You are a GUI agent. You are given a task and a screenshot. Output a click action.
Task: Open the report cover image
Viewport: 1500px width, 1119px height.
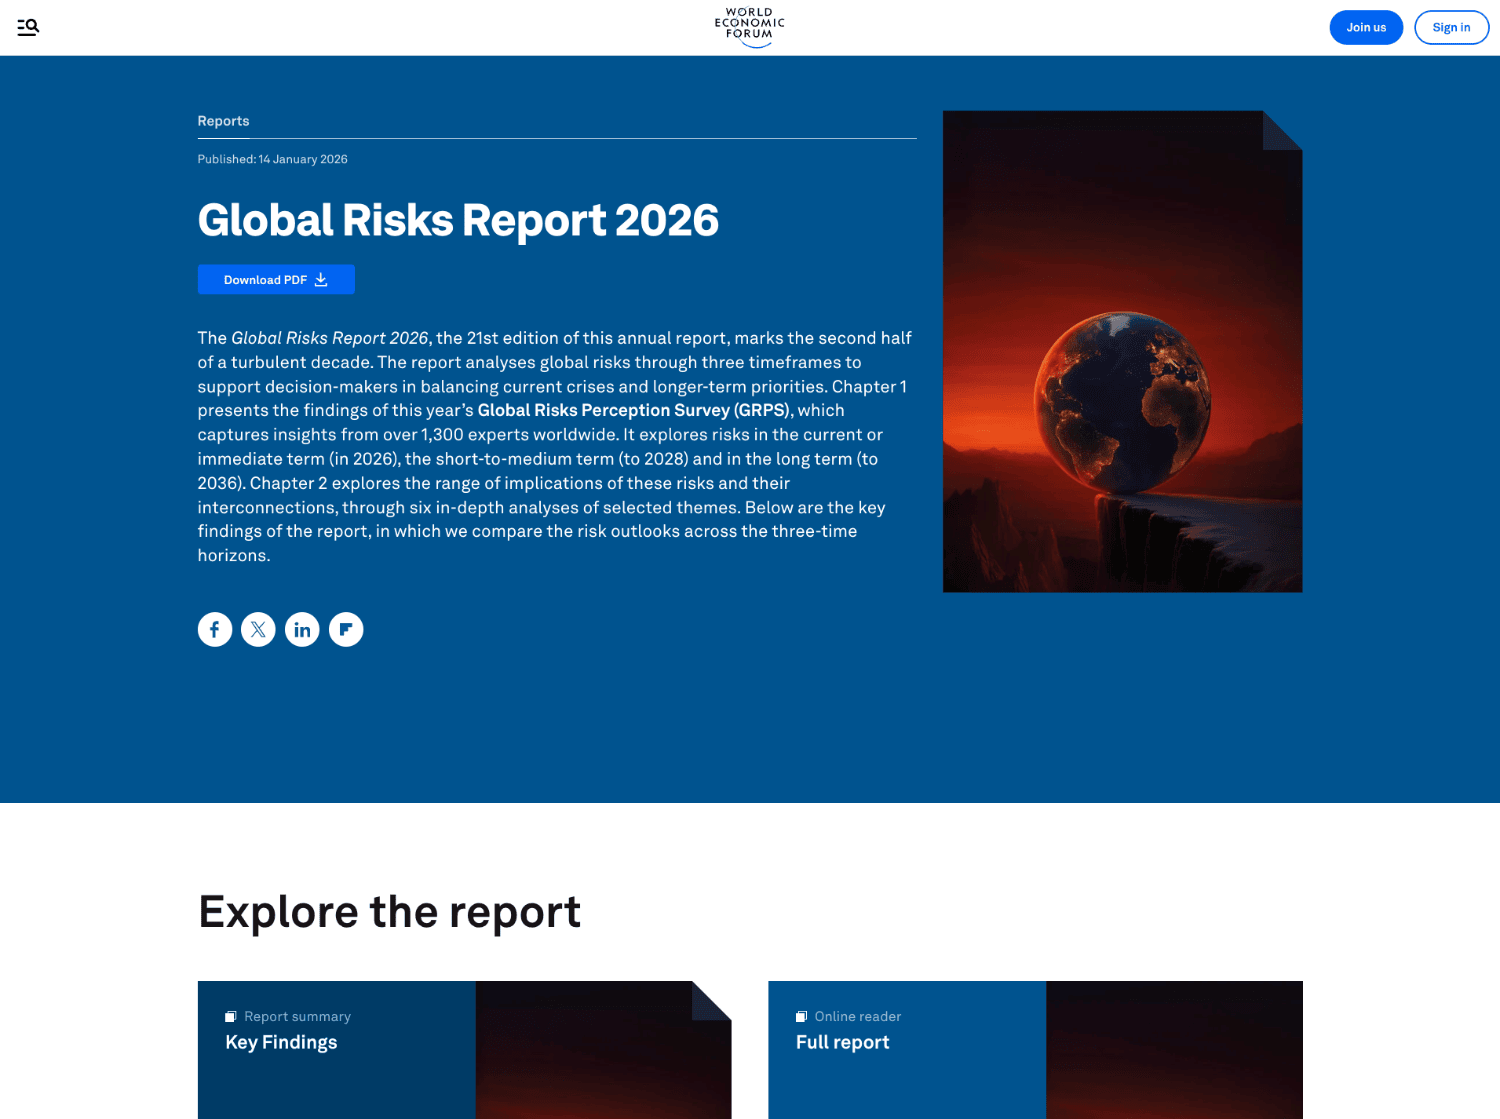click(1122, 351)
